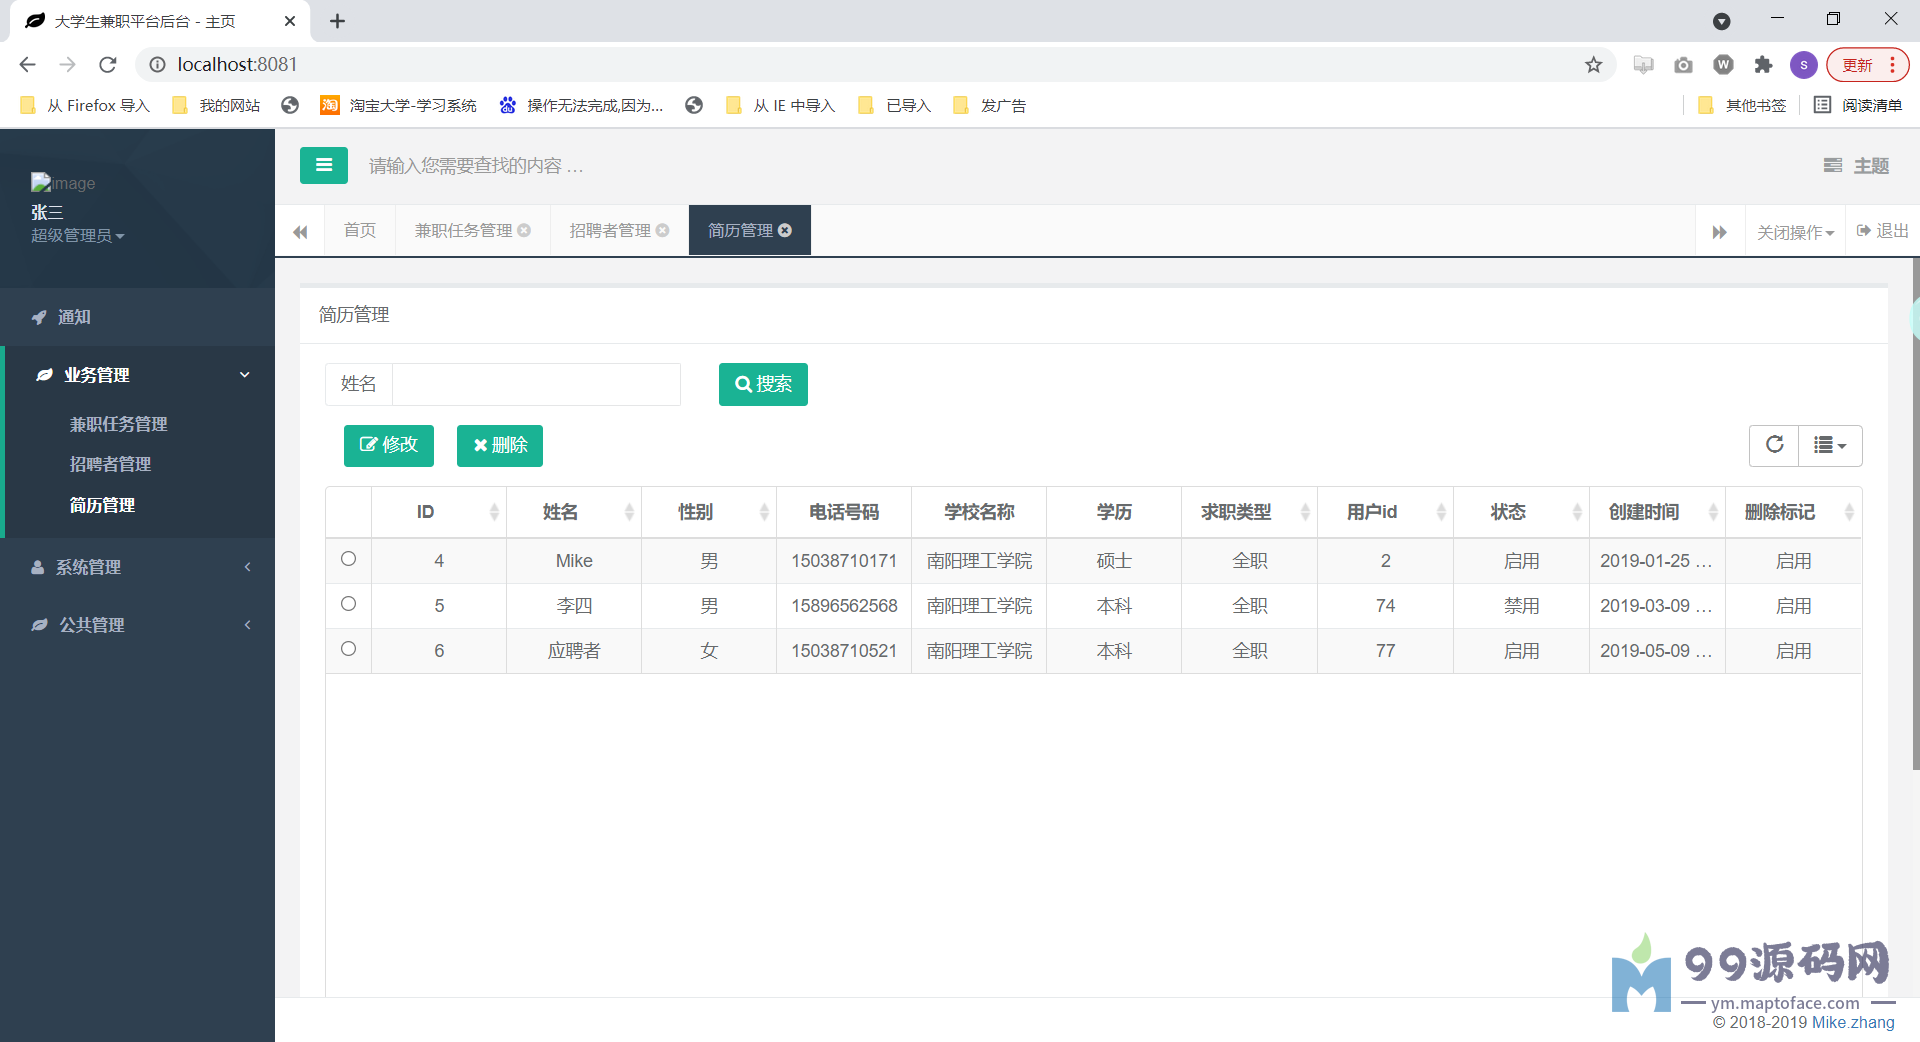Open 简历管理 in the sidebar

[102, 505]
